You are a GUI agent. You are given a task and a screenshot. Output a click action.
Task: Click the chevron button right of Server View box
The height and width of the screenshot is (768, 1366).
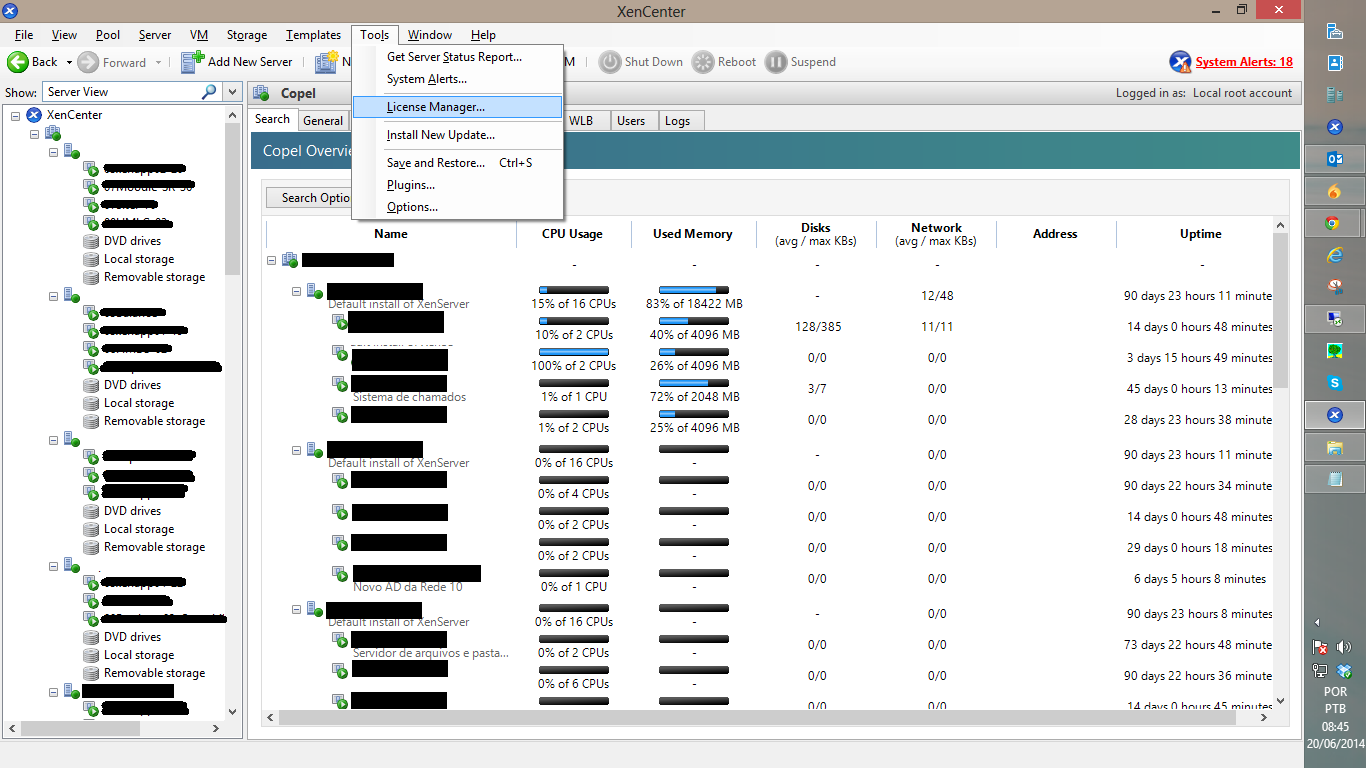point(233,92)
